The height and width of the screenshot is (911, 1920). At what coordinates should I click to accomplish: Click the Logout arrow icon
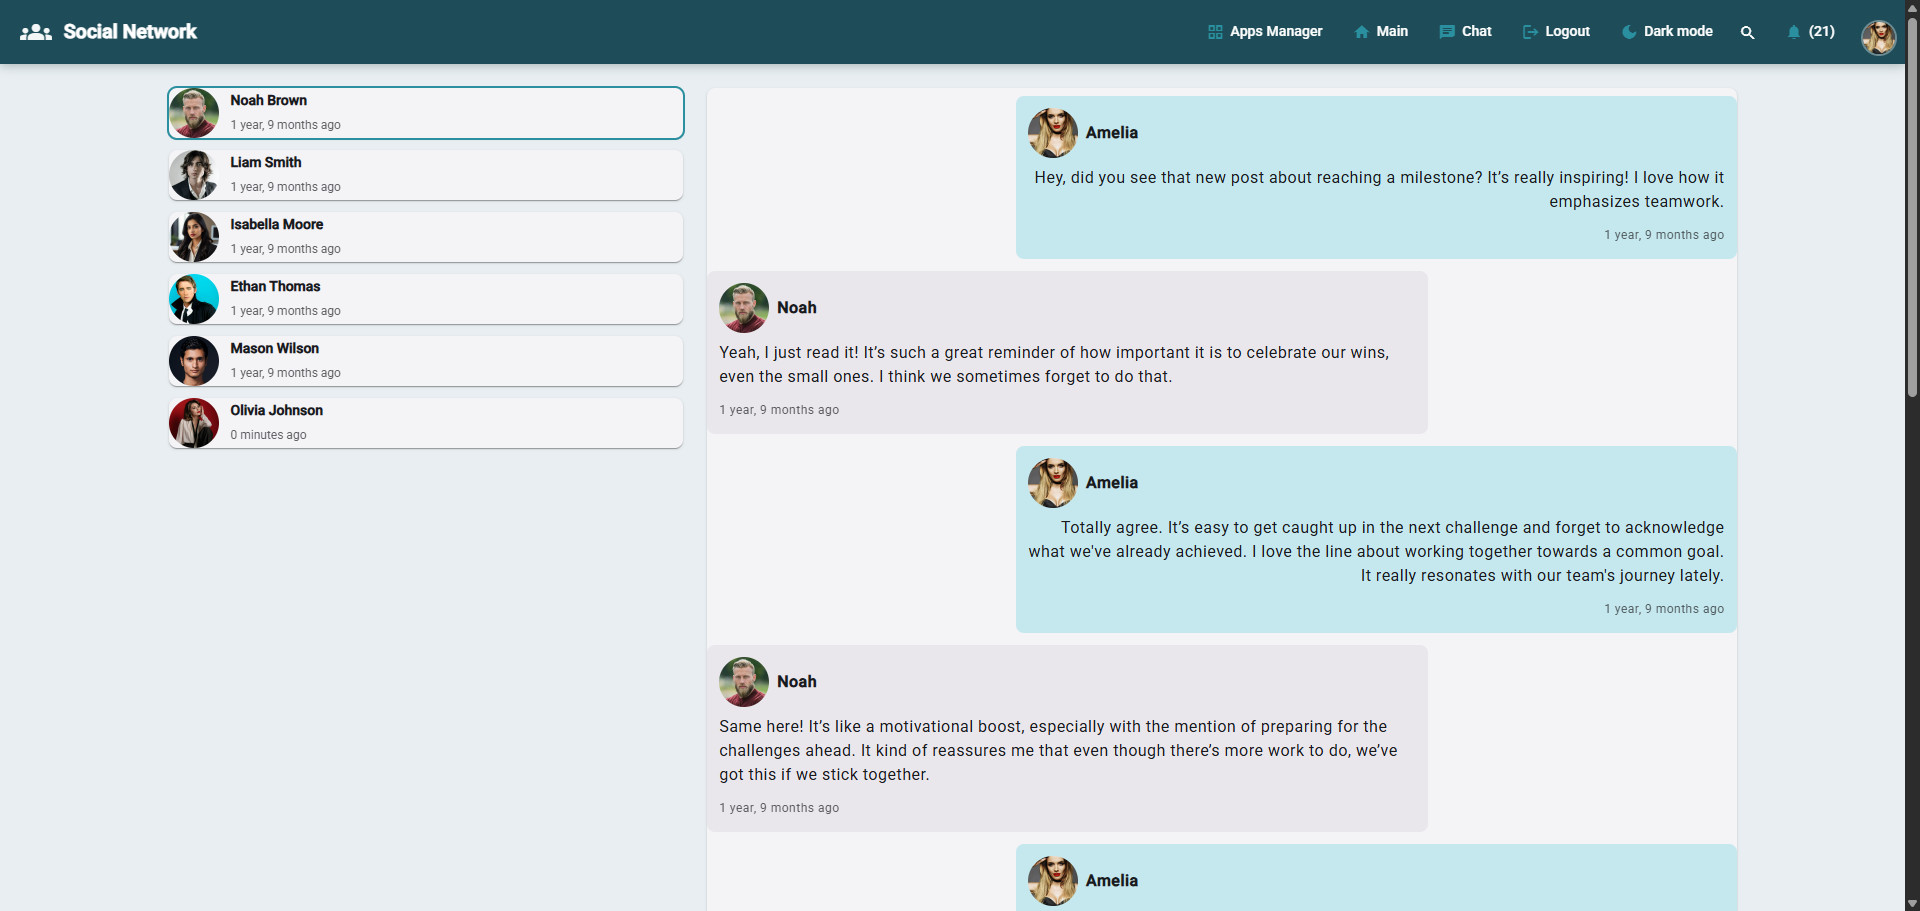point(1530,32)
